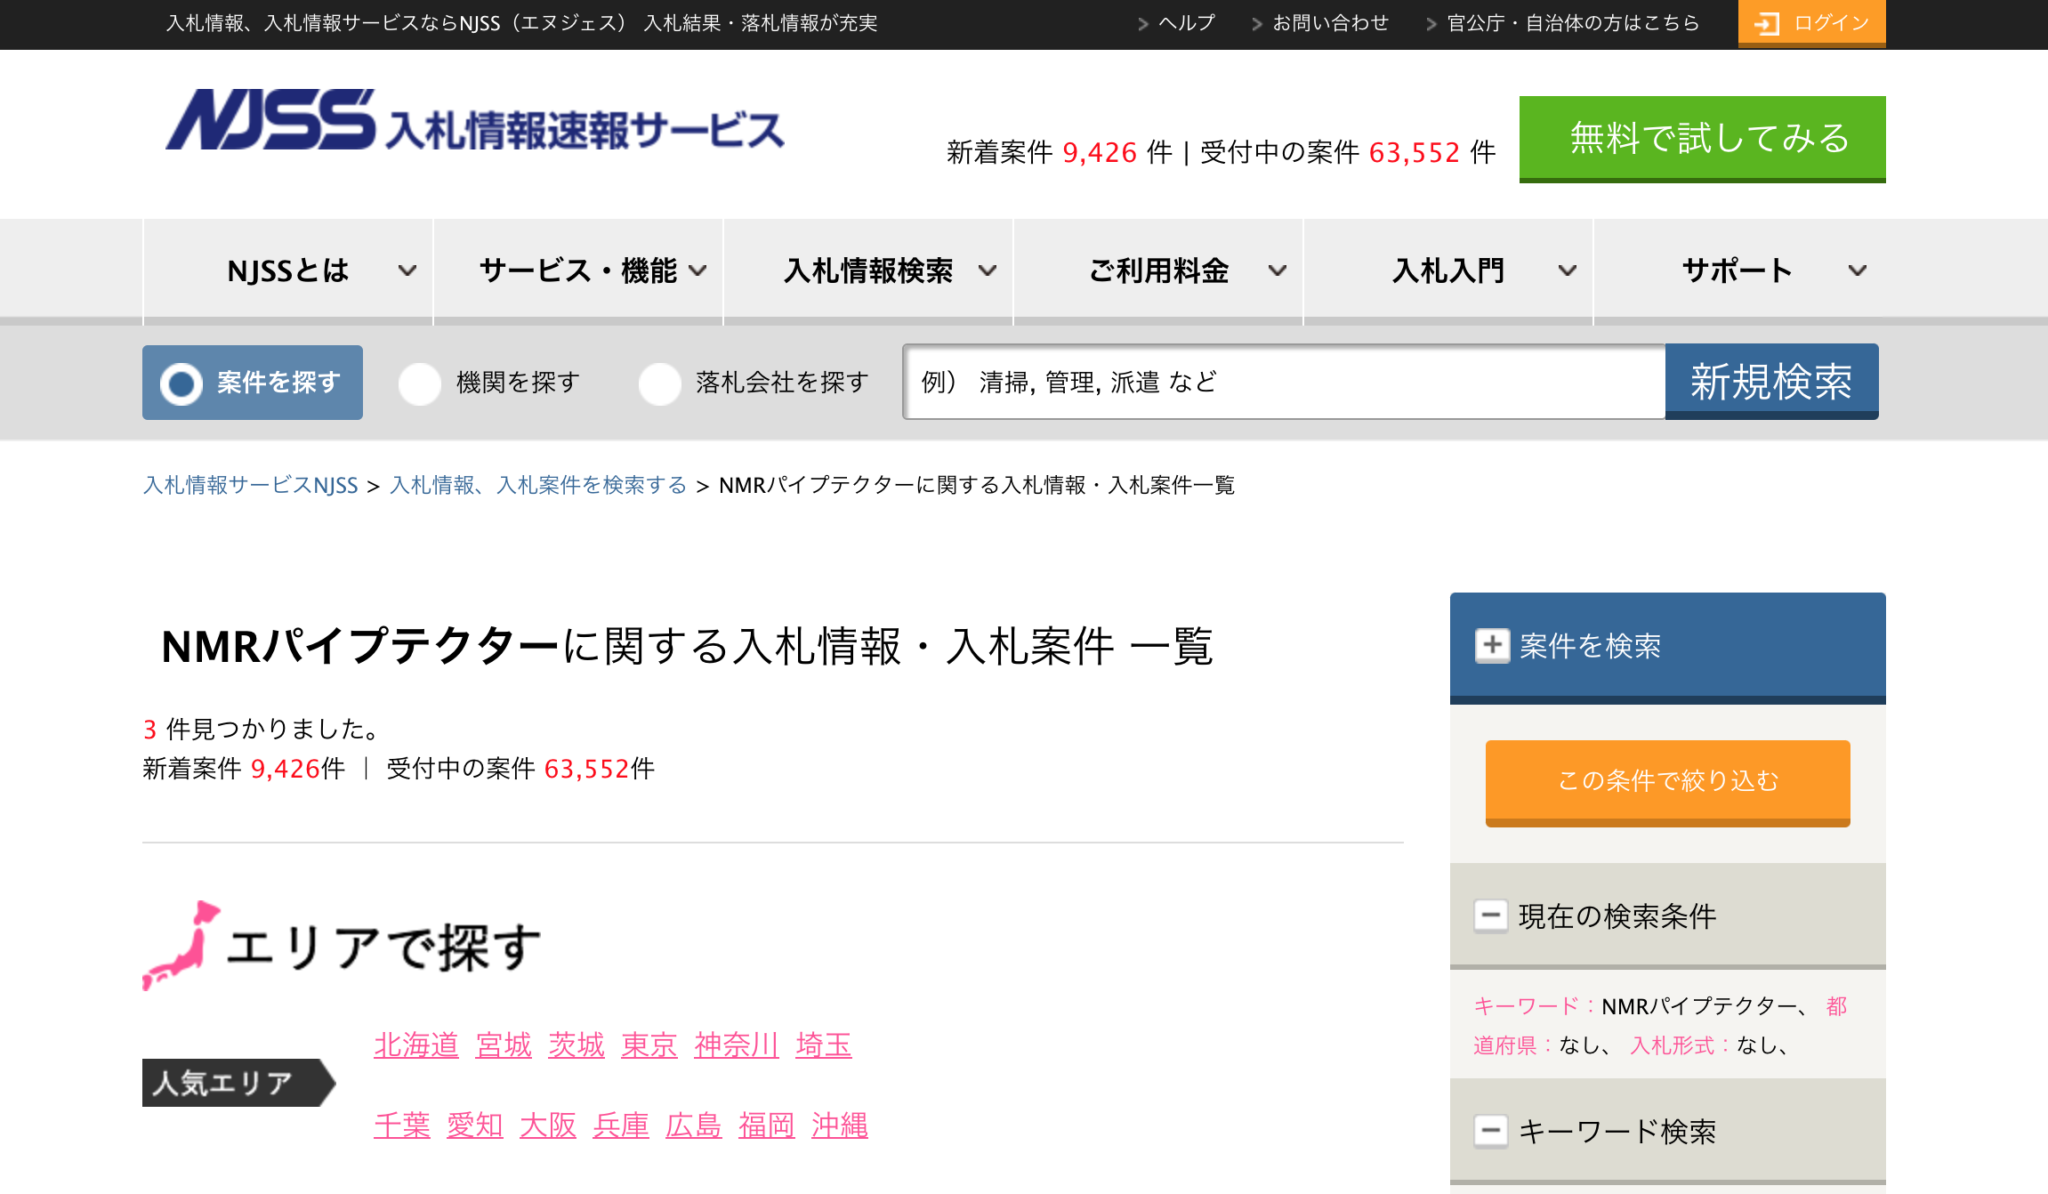Viewport: 2048px width, 1194px height.
Task: Select the 落札会社を探す radio button
Action: tap(661, 382)
